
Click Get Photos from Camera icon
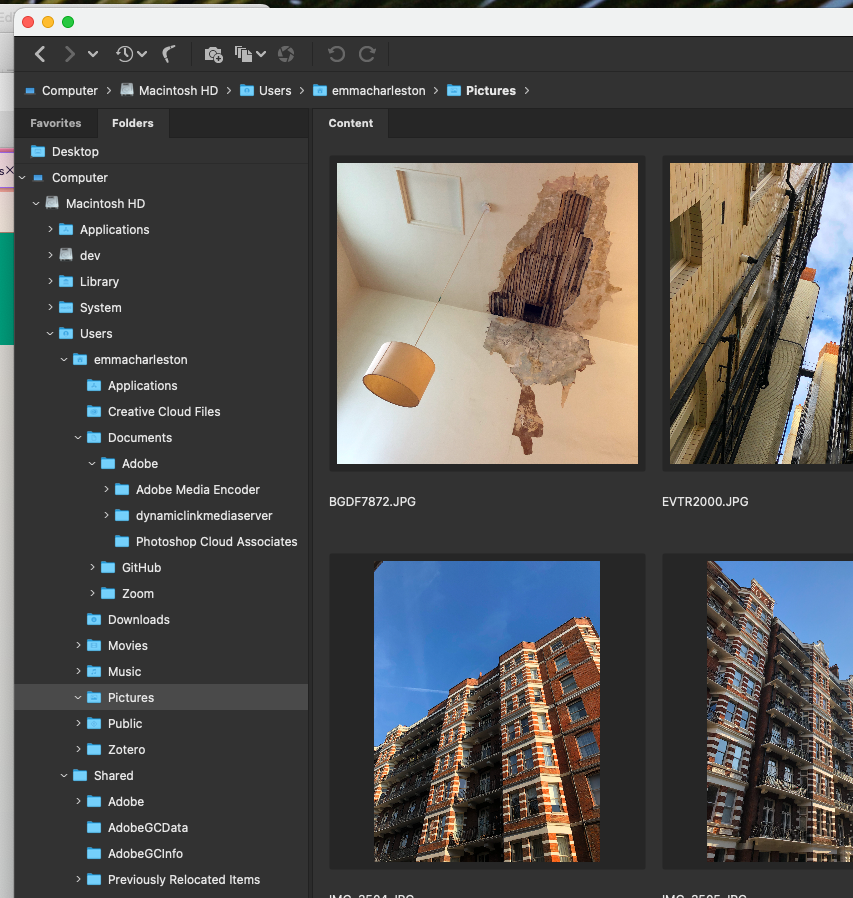214,54
